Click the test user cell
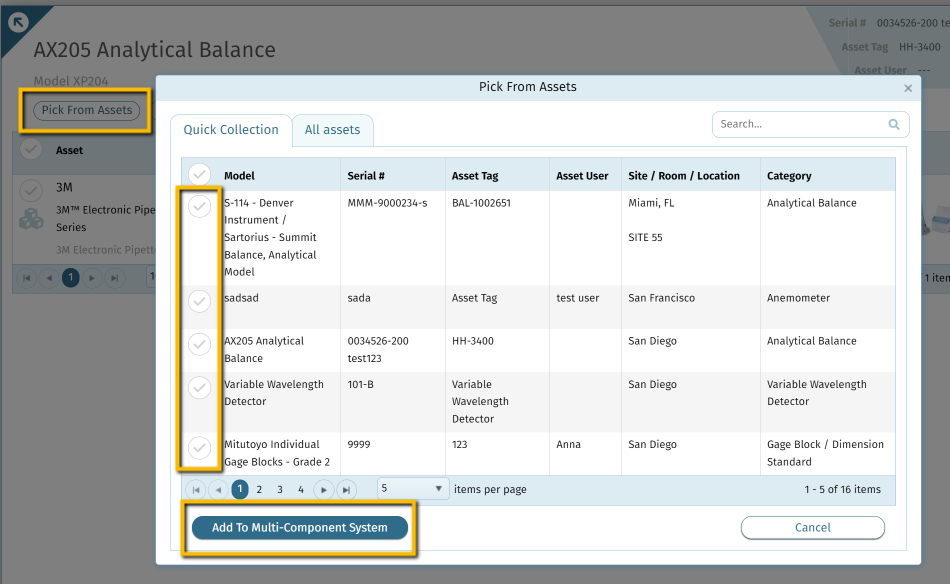The image size is (950, 584). tap(577, 298)
